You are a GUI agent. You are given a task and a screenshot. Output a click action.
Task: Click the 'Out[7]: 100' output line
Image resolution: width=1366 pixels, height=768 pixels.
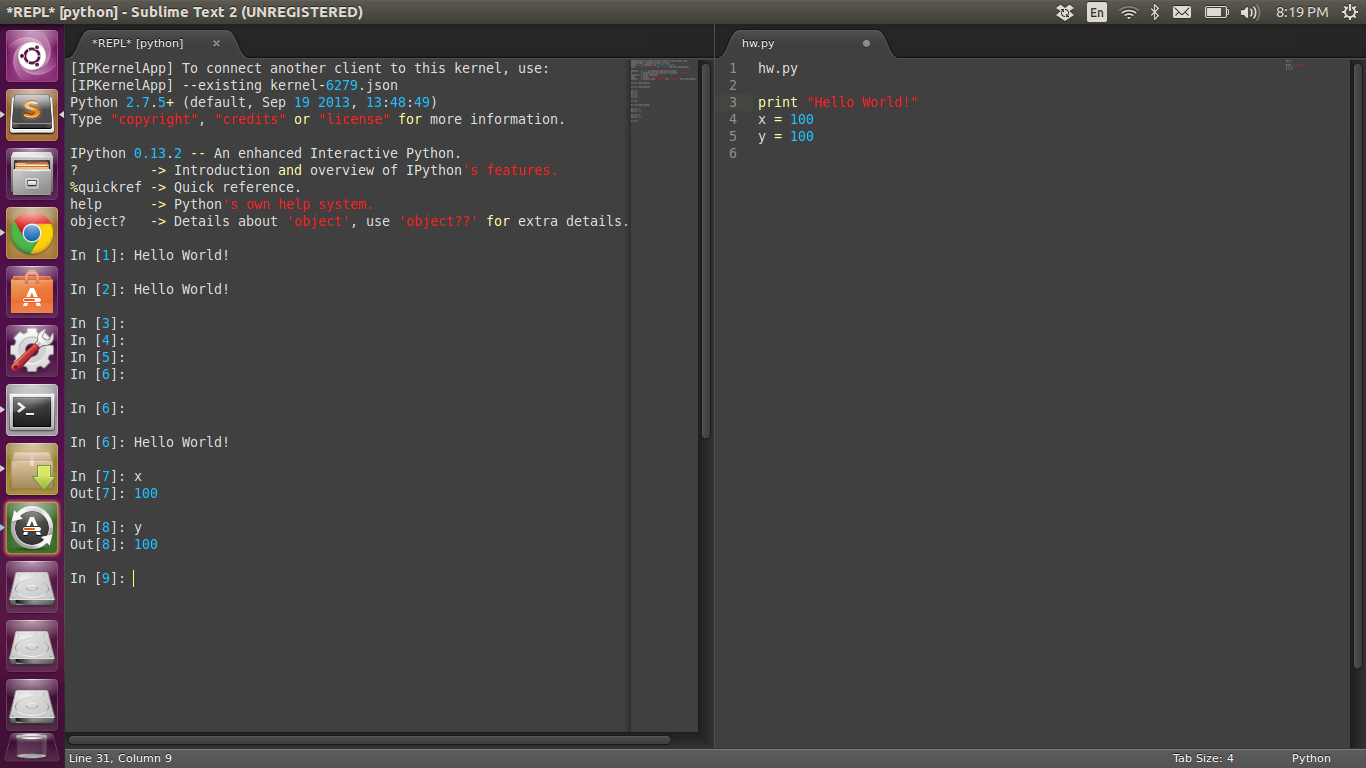click(x=114, y=493)
